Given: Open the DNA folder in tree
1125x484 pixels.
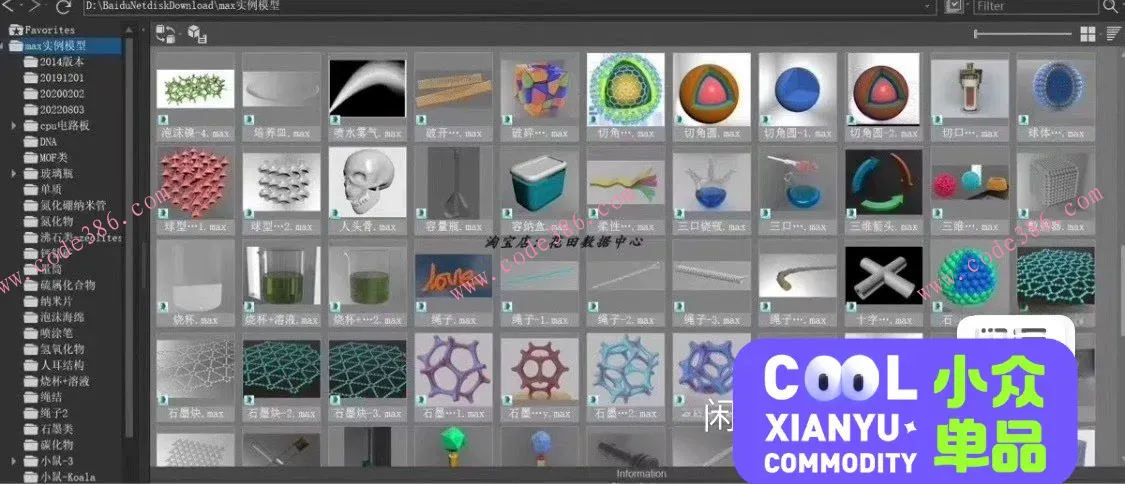Looking at the screenshot, I should pyautogui.click(x=49, y=141).
